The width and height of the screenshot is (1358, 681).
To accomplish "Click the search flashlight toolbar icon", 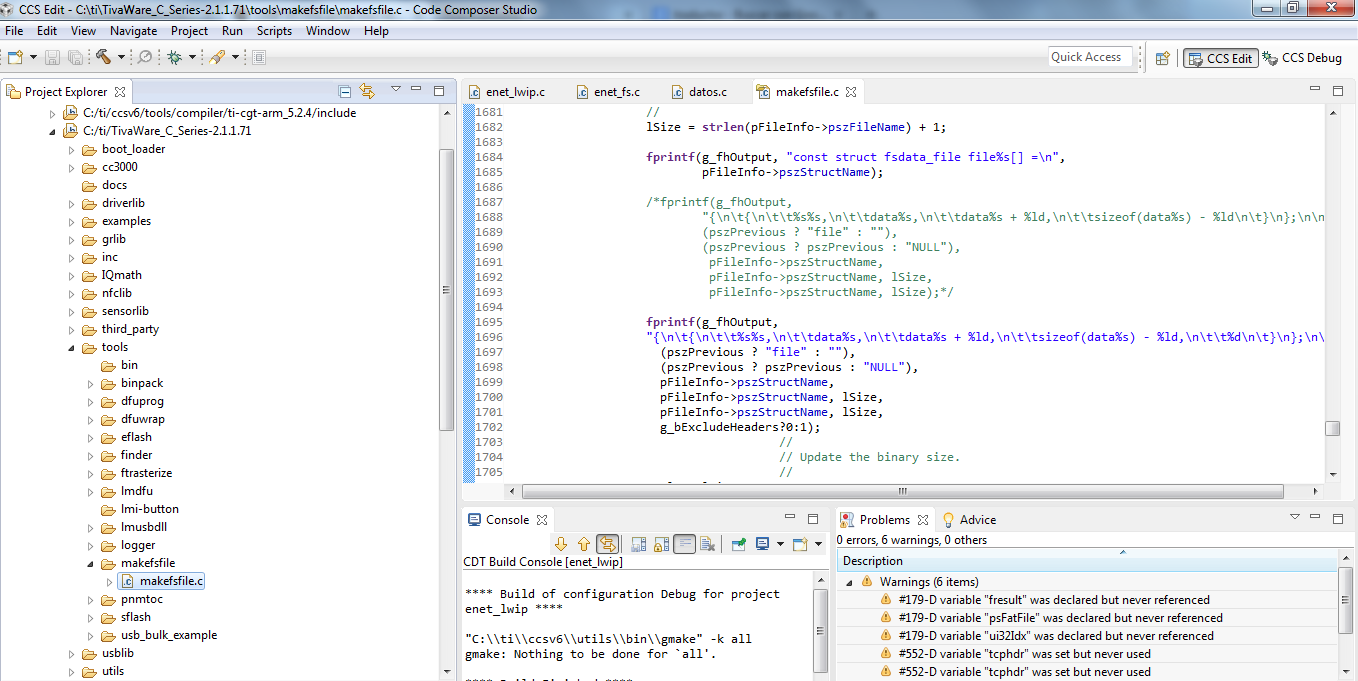I will click(x=217, y=57).
